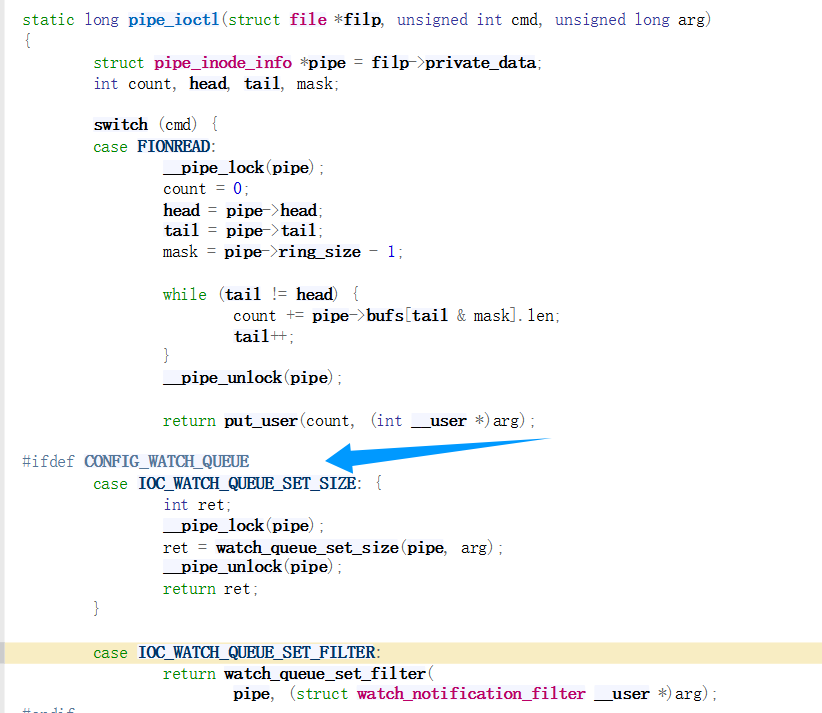Click 'cmd' inside the switch parentheses
Viewport: 822px width, 713px height.
[178, 125]
